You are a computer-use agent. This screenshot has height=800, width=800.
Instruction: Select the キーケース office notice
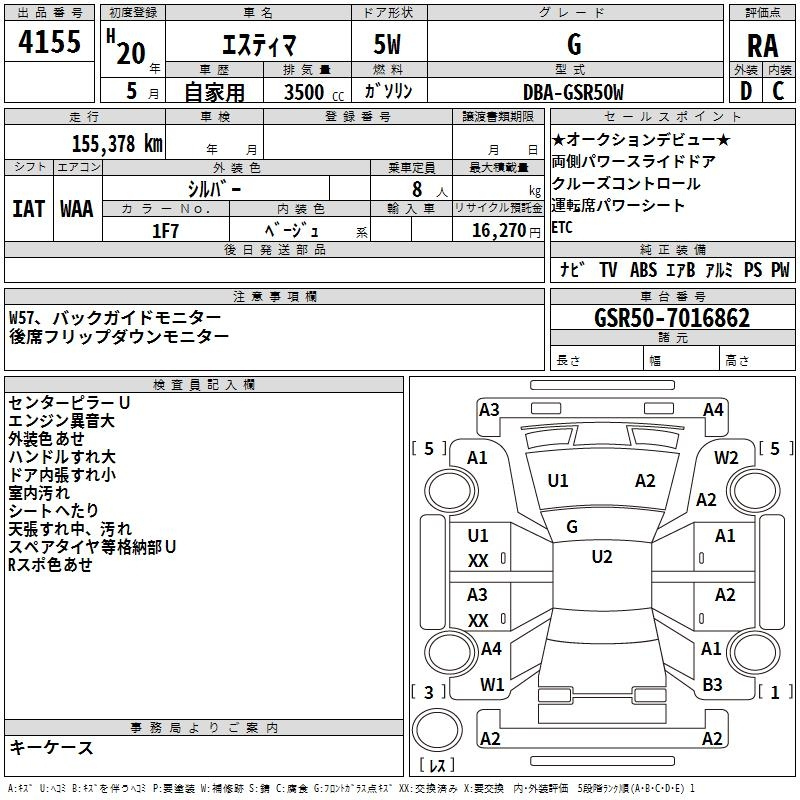click(51, 748)
